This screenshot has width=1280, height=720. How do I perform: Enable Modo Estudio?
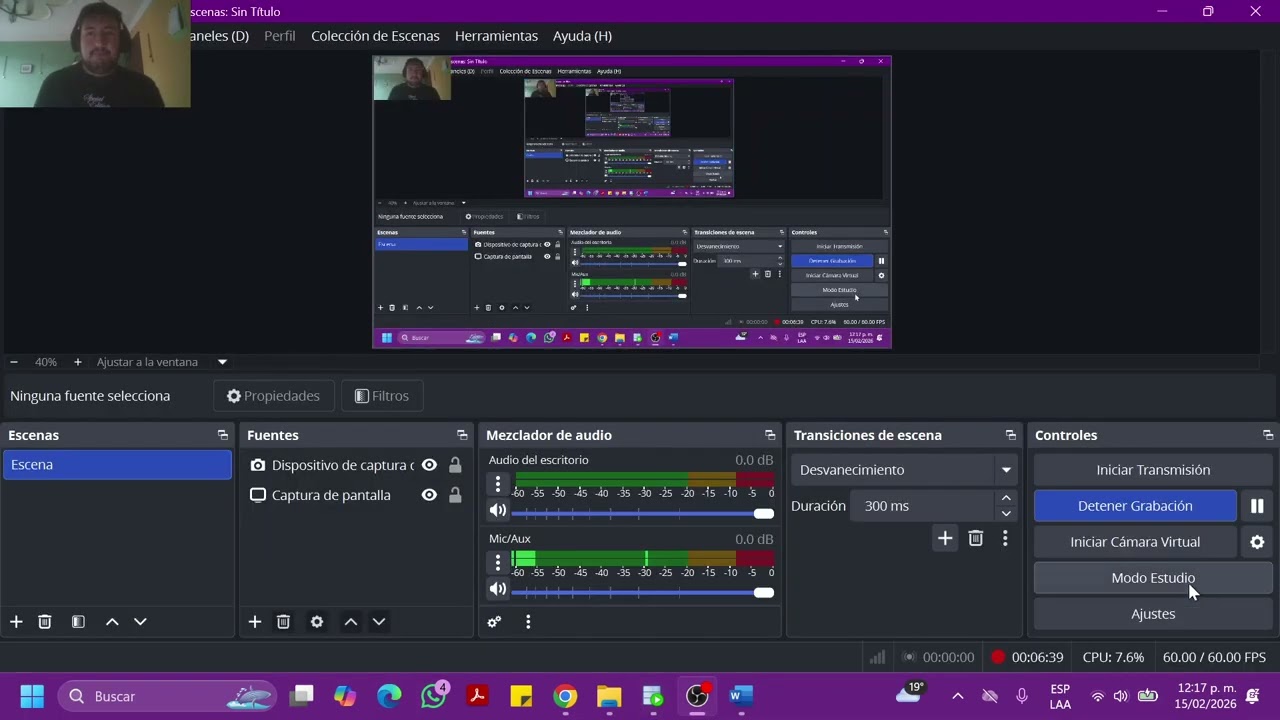1153,578
